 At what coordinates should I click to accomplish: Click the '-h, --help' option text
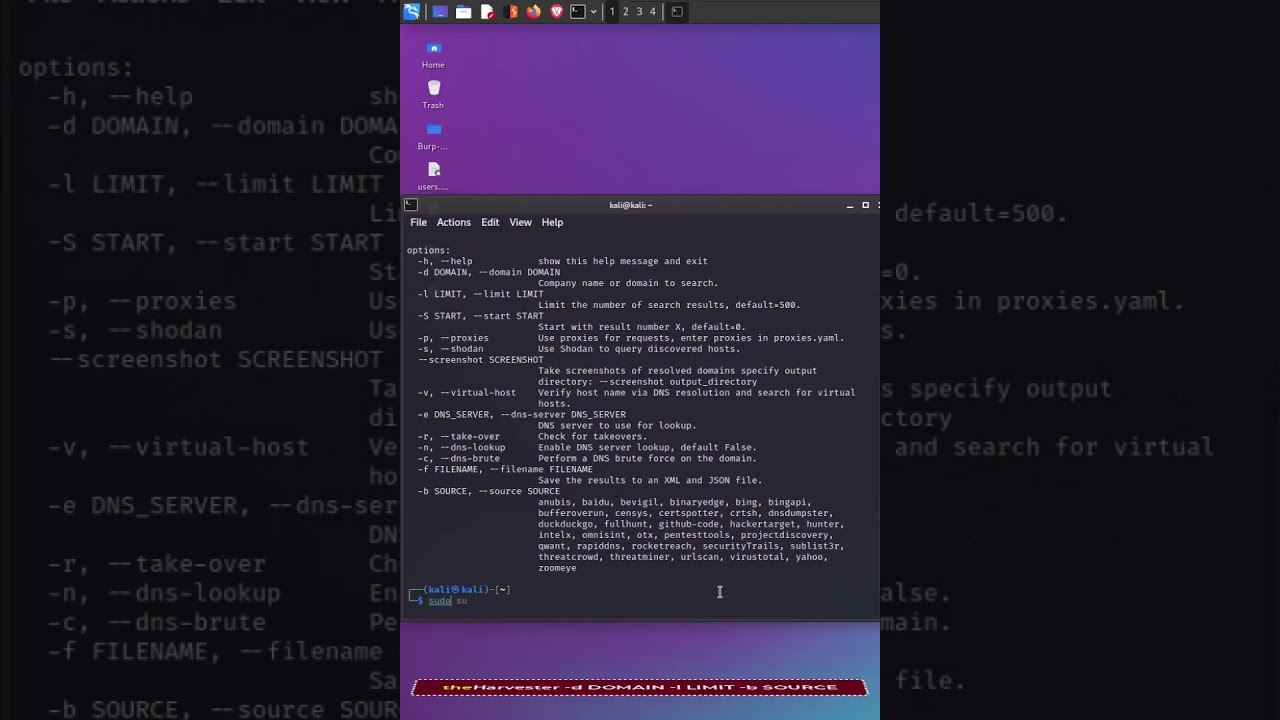click(445, 261)
